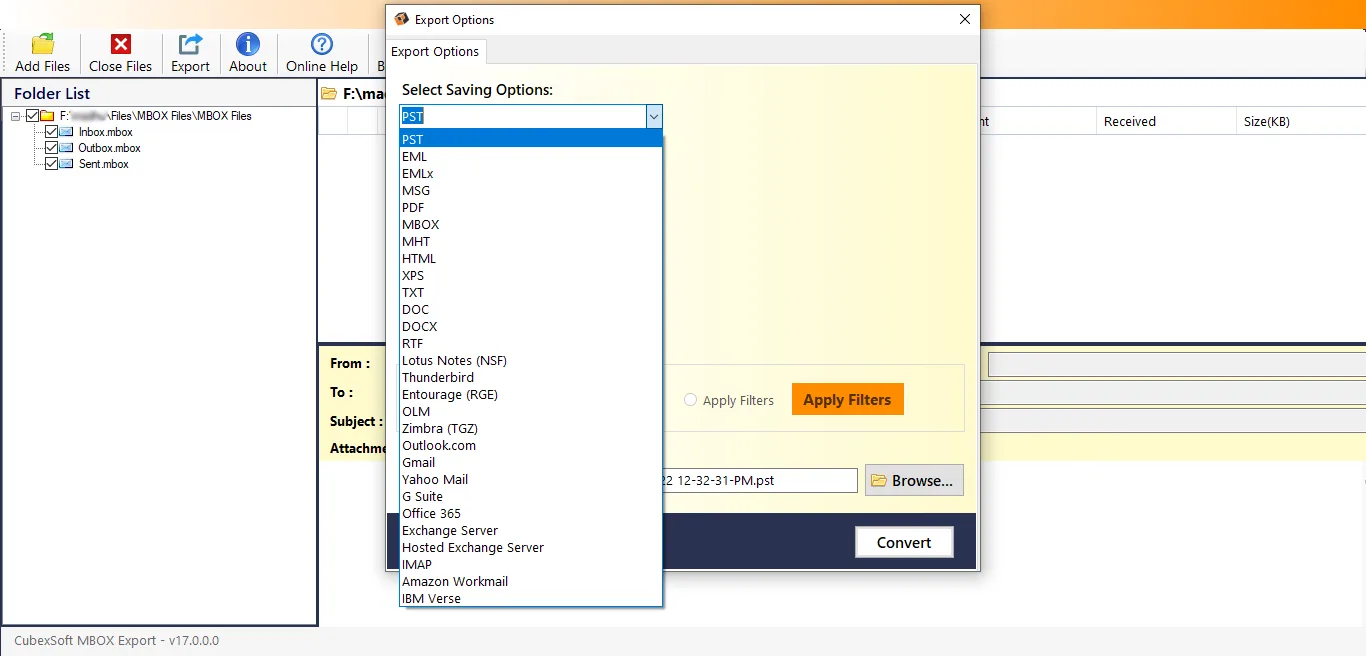Click the root MBOX Files folder icon

coord(47,116)
